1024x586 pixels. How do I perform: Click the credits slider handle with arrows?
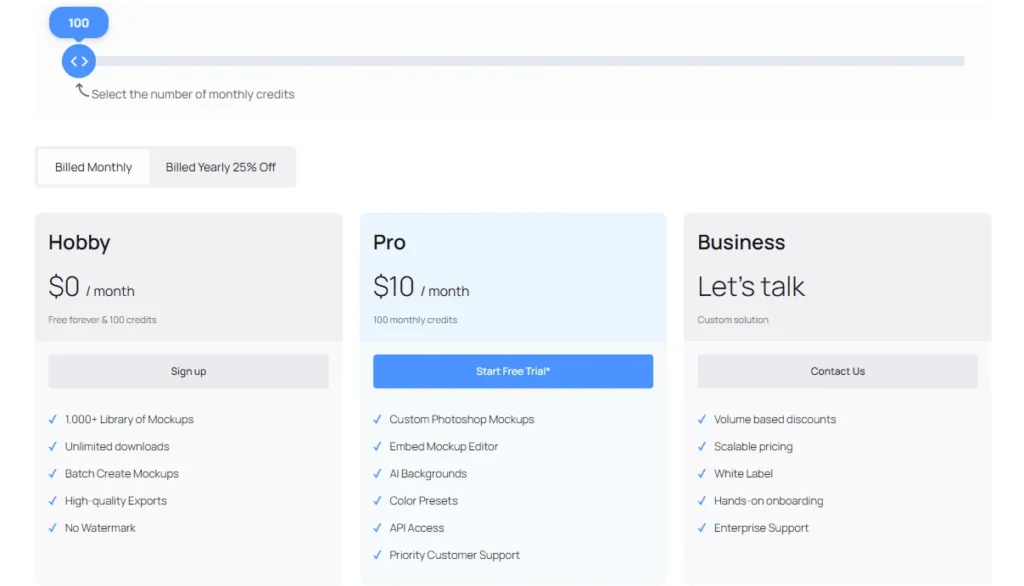(79, 61)
